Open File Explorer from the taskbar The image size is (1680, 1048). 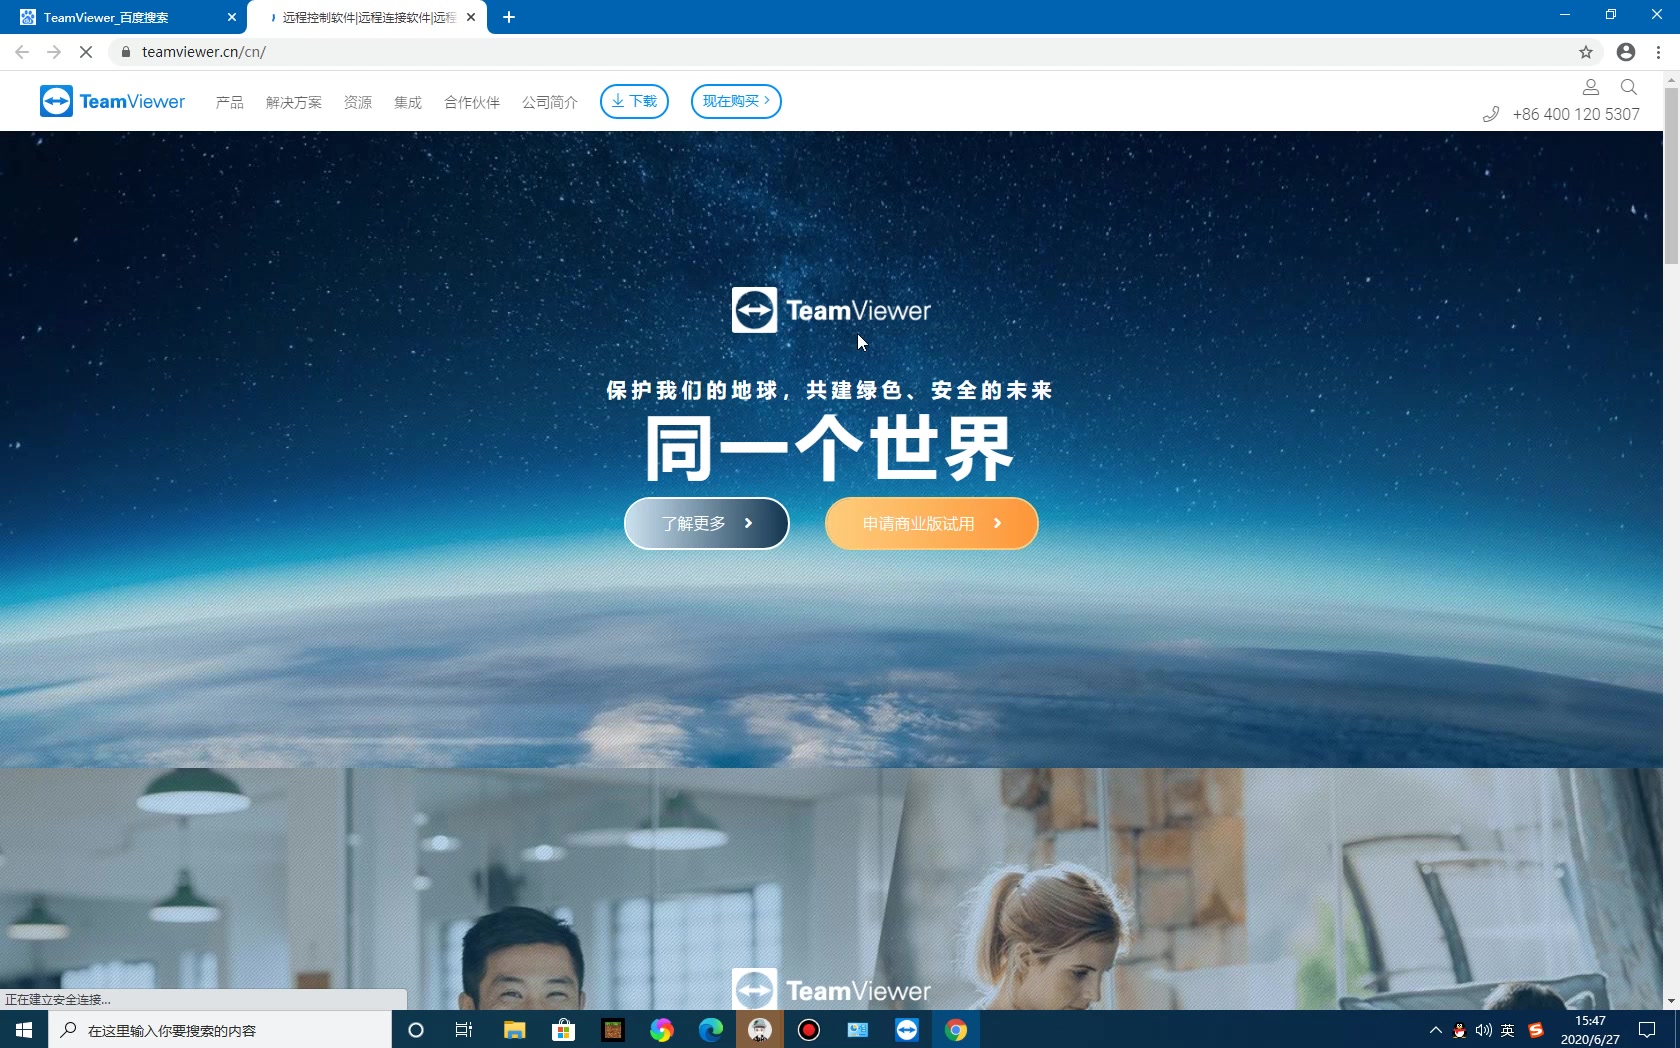point(514,1030)
